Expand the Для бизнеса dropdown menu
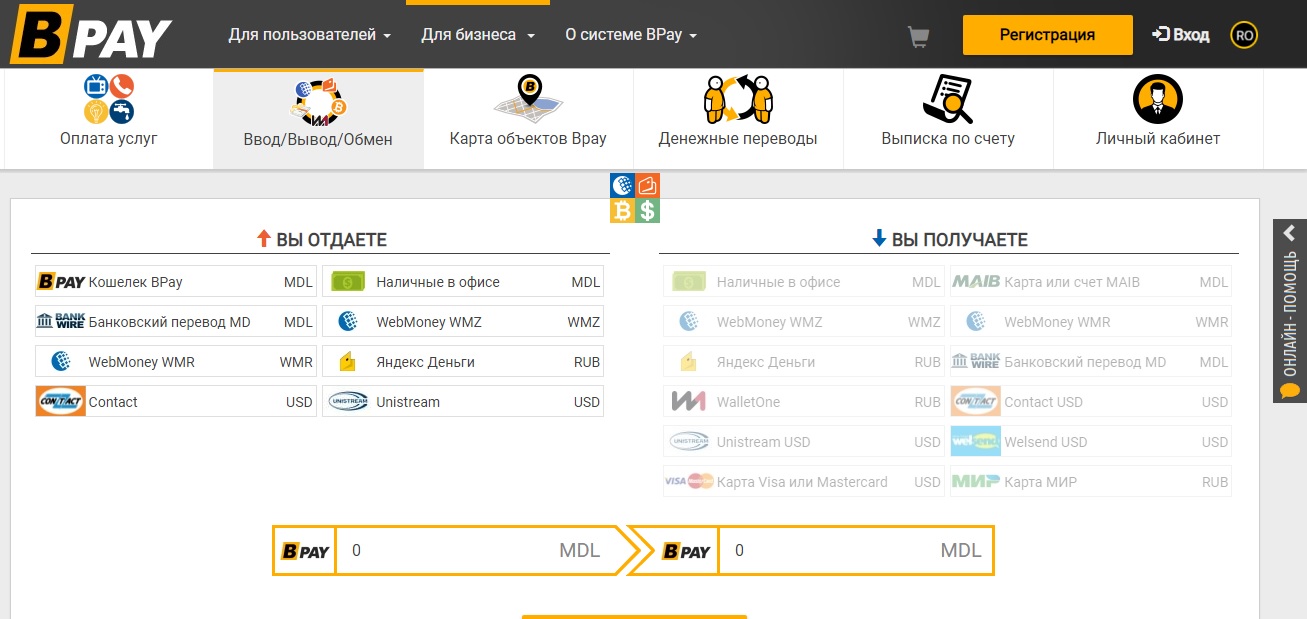1307x619 pixels. click(x=478, y=35)
